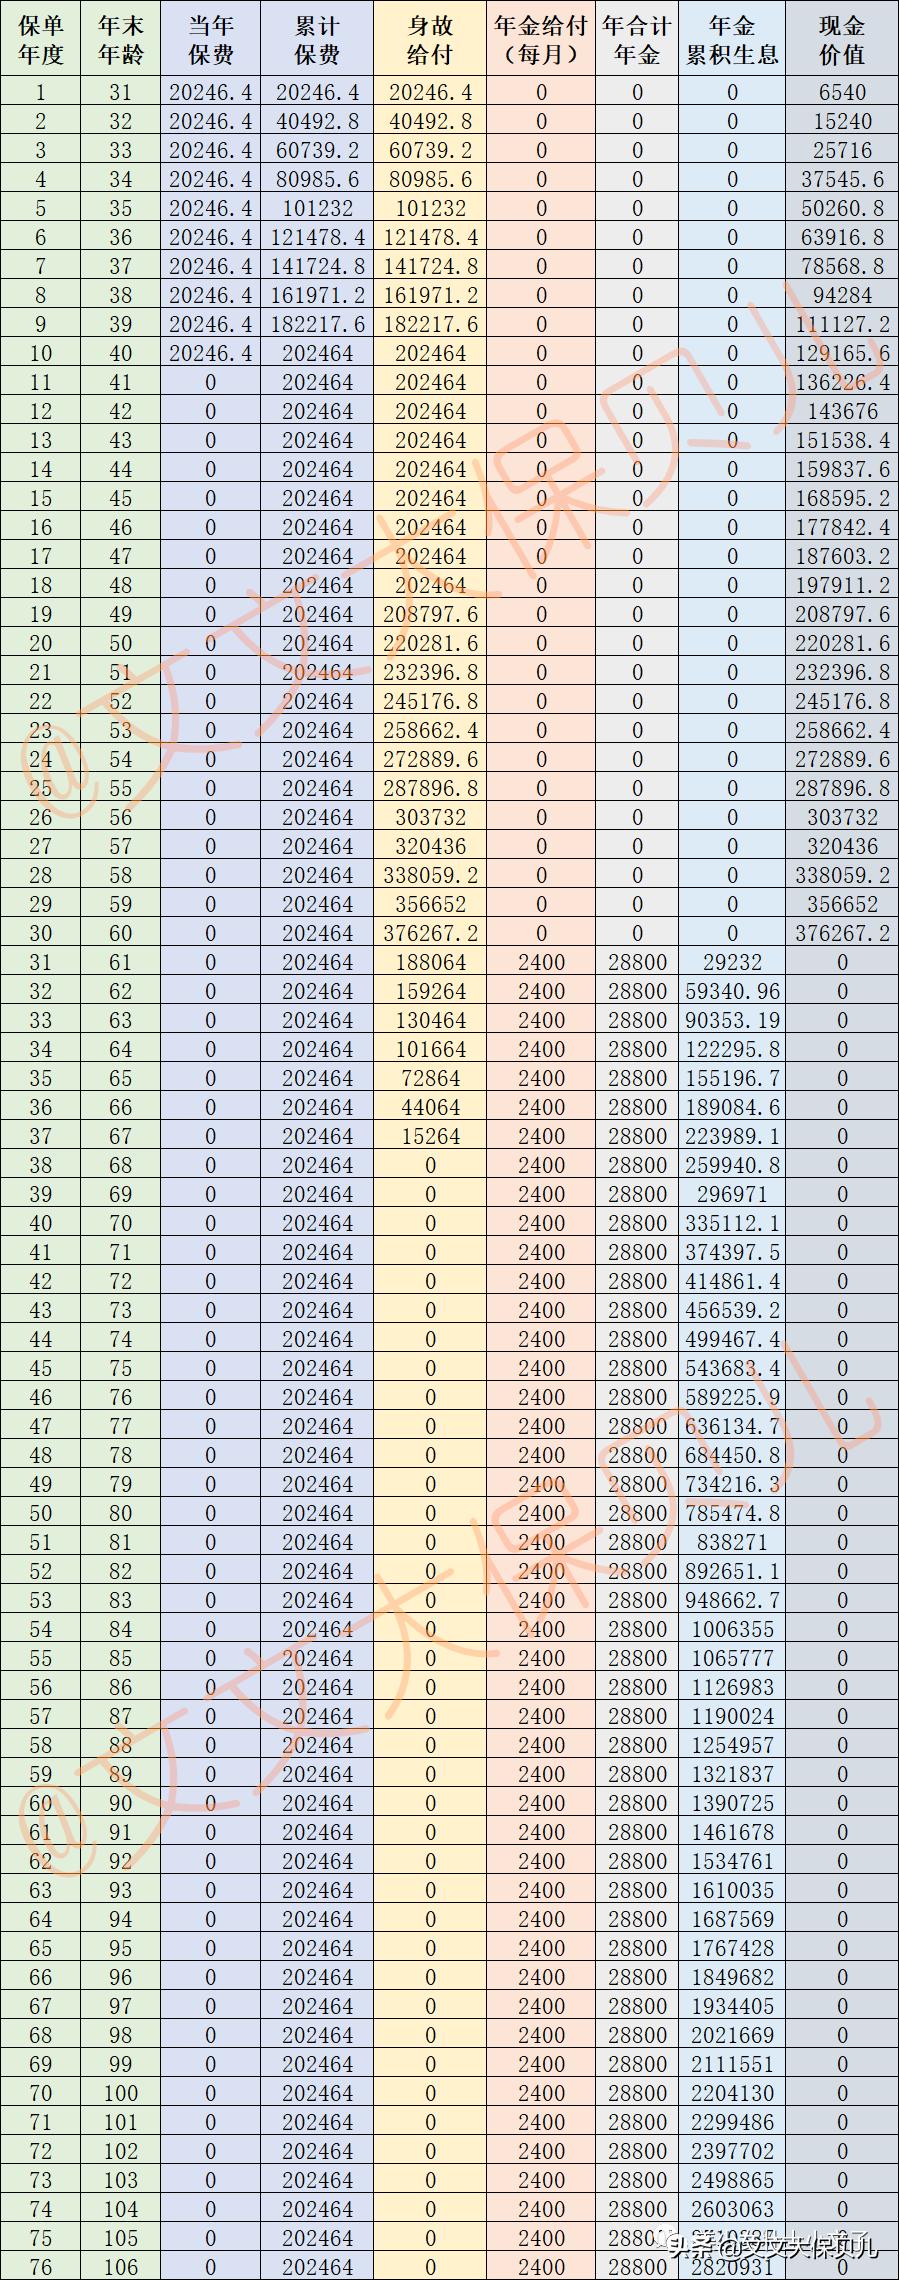Select accumulated annuity cell 90353.19
899x2280 pixels.
[732, 1020]
